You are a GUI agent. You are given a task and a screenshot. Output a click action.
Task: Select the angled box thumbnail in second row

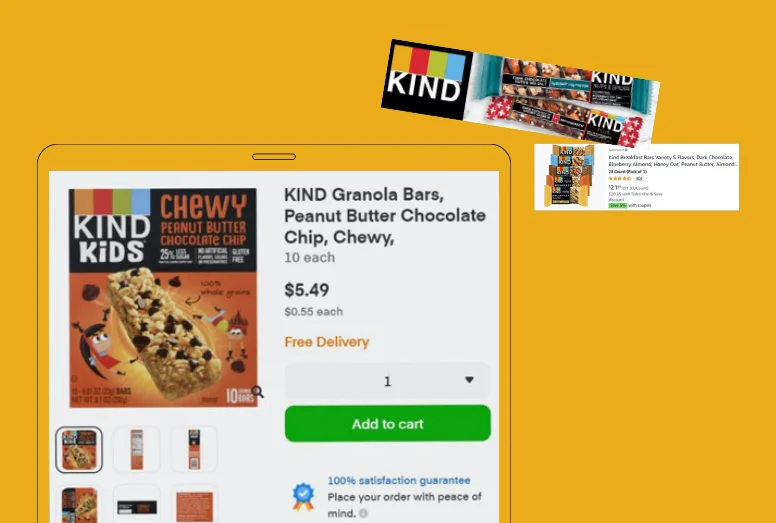79,505
